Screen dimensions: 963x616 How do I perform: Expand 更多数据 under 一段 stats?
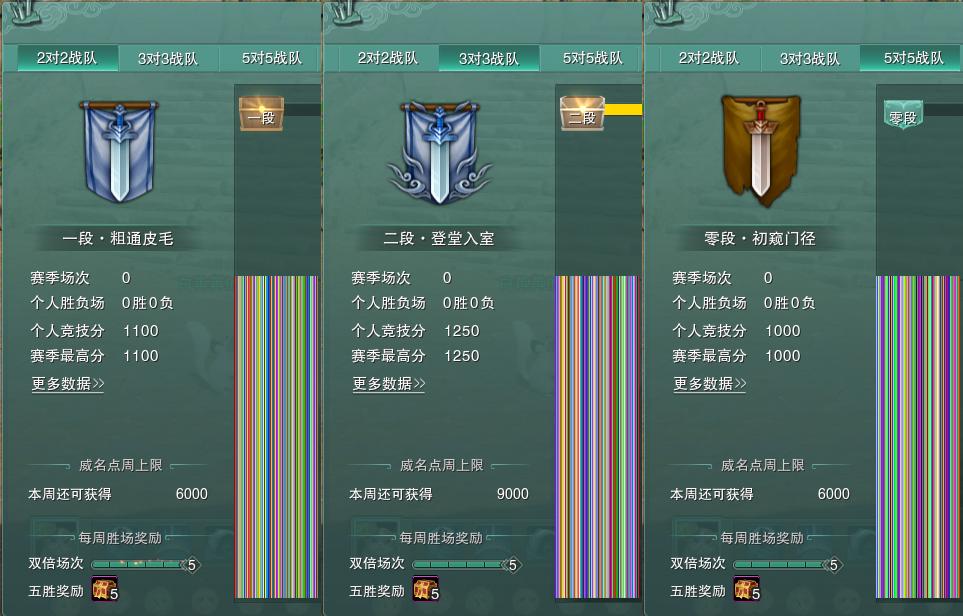coord(68,384)
